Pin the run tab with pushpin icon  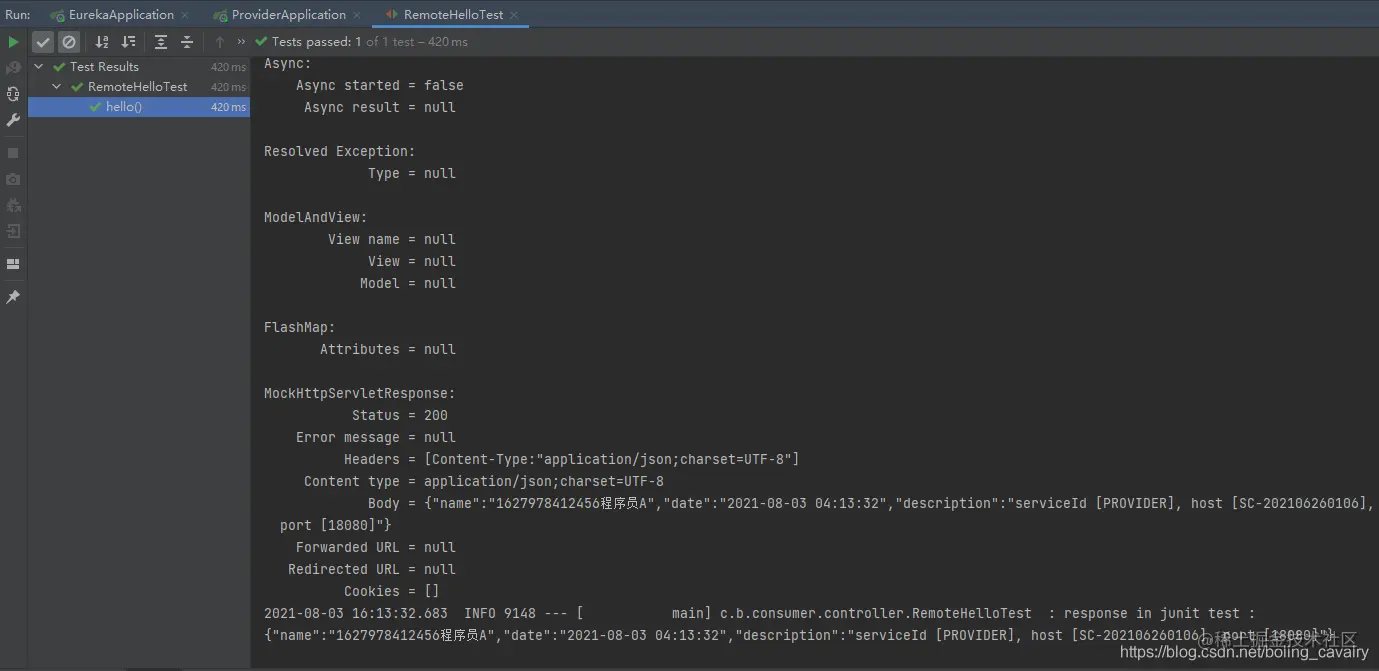[13, 297]
